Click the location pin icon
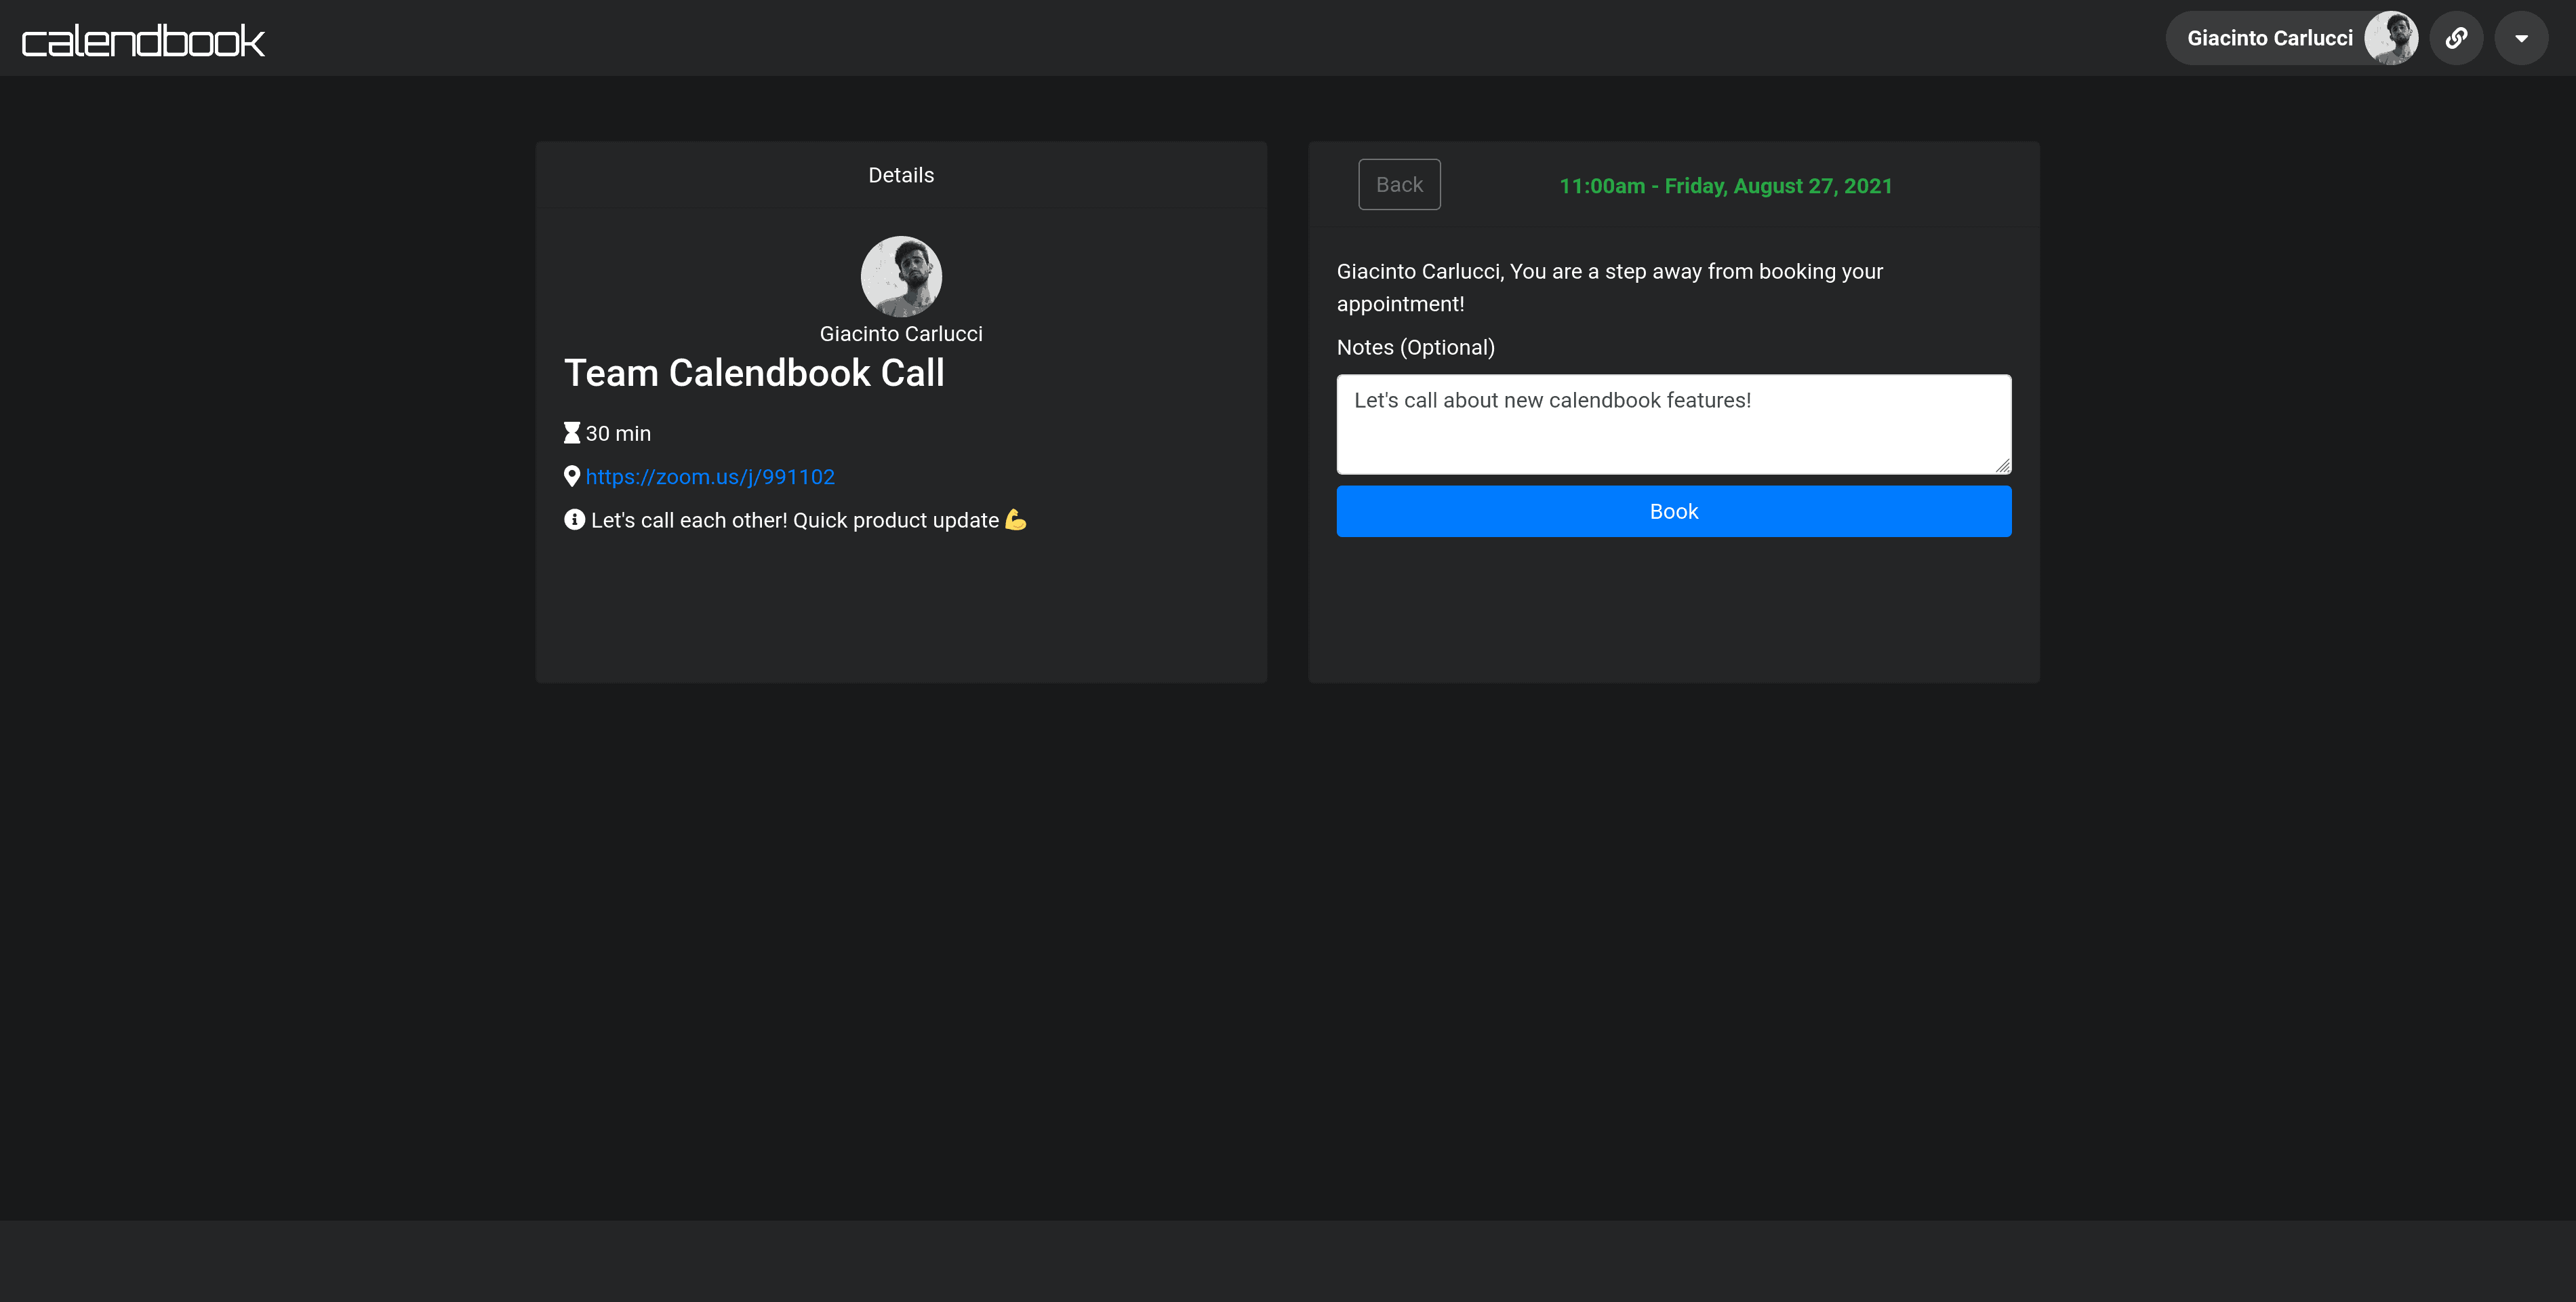 571,476
